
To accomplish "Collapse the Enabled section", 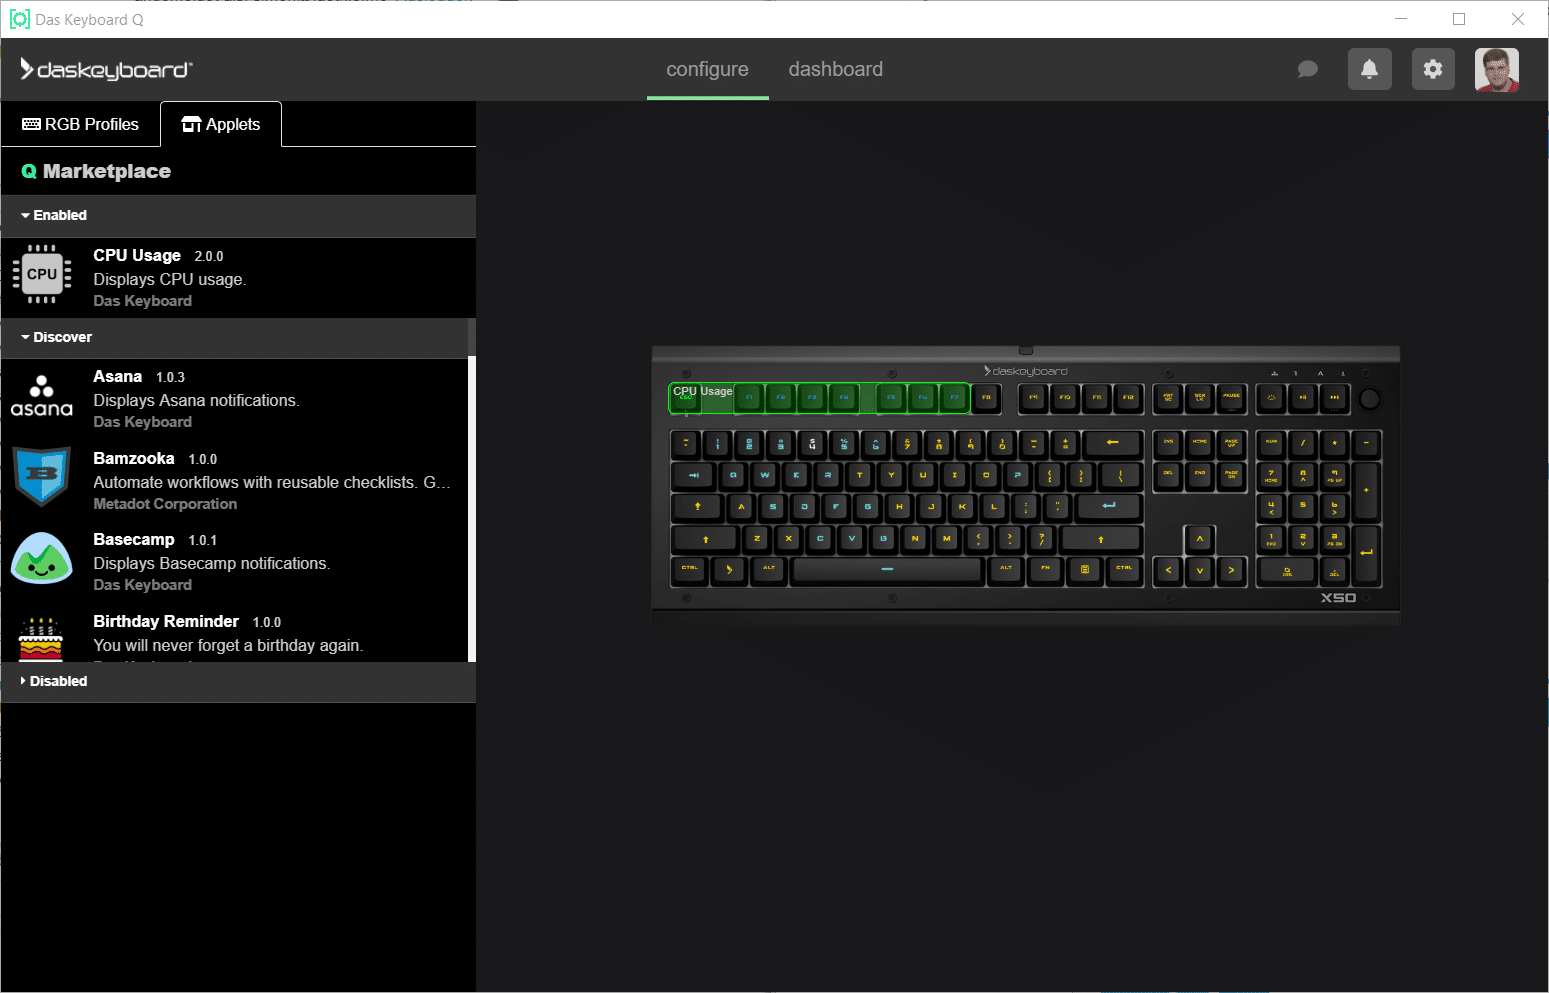I will tap(55, 215).
